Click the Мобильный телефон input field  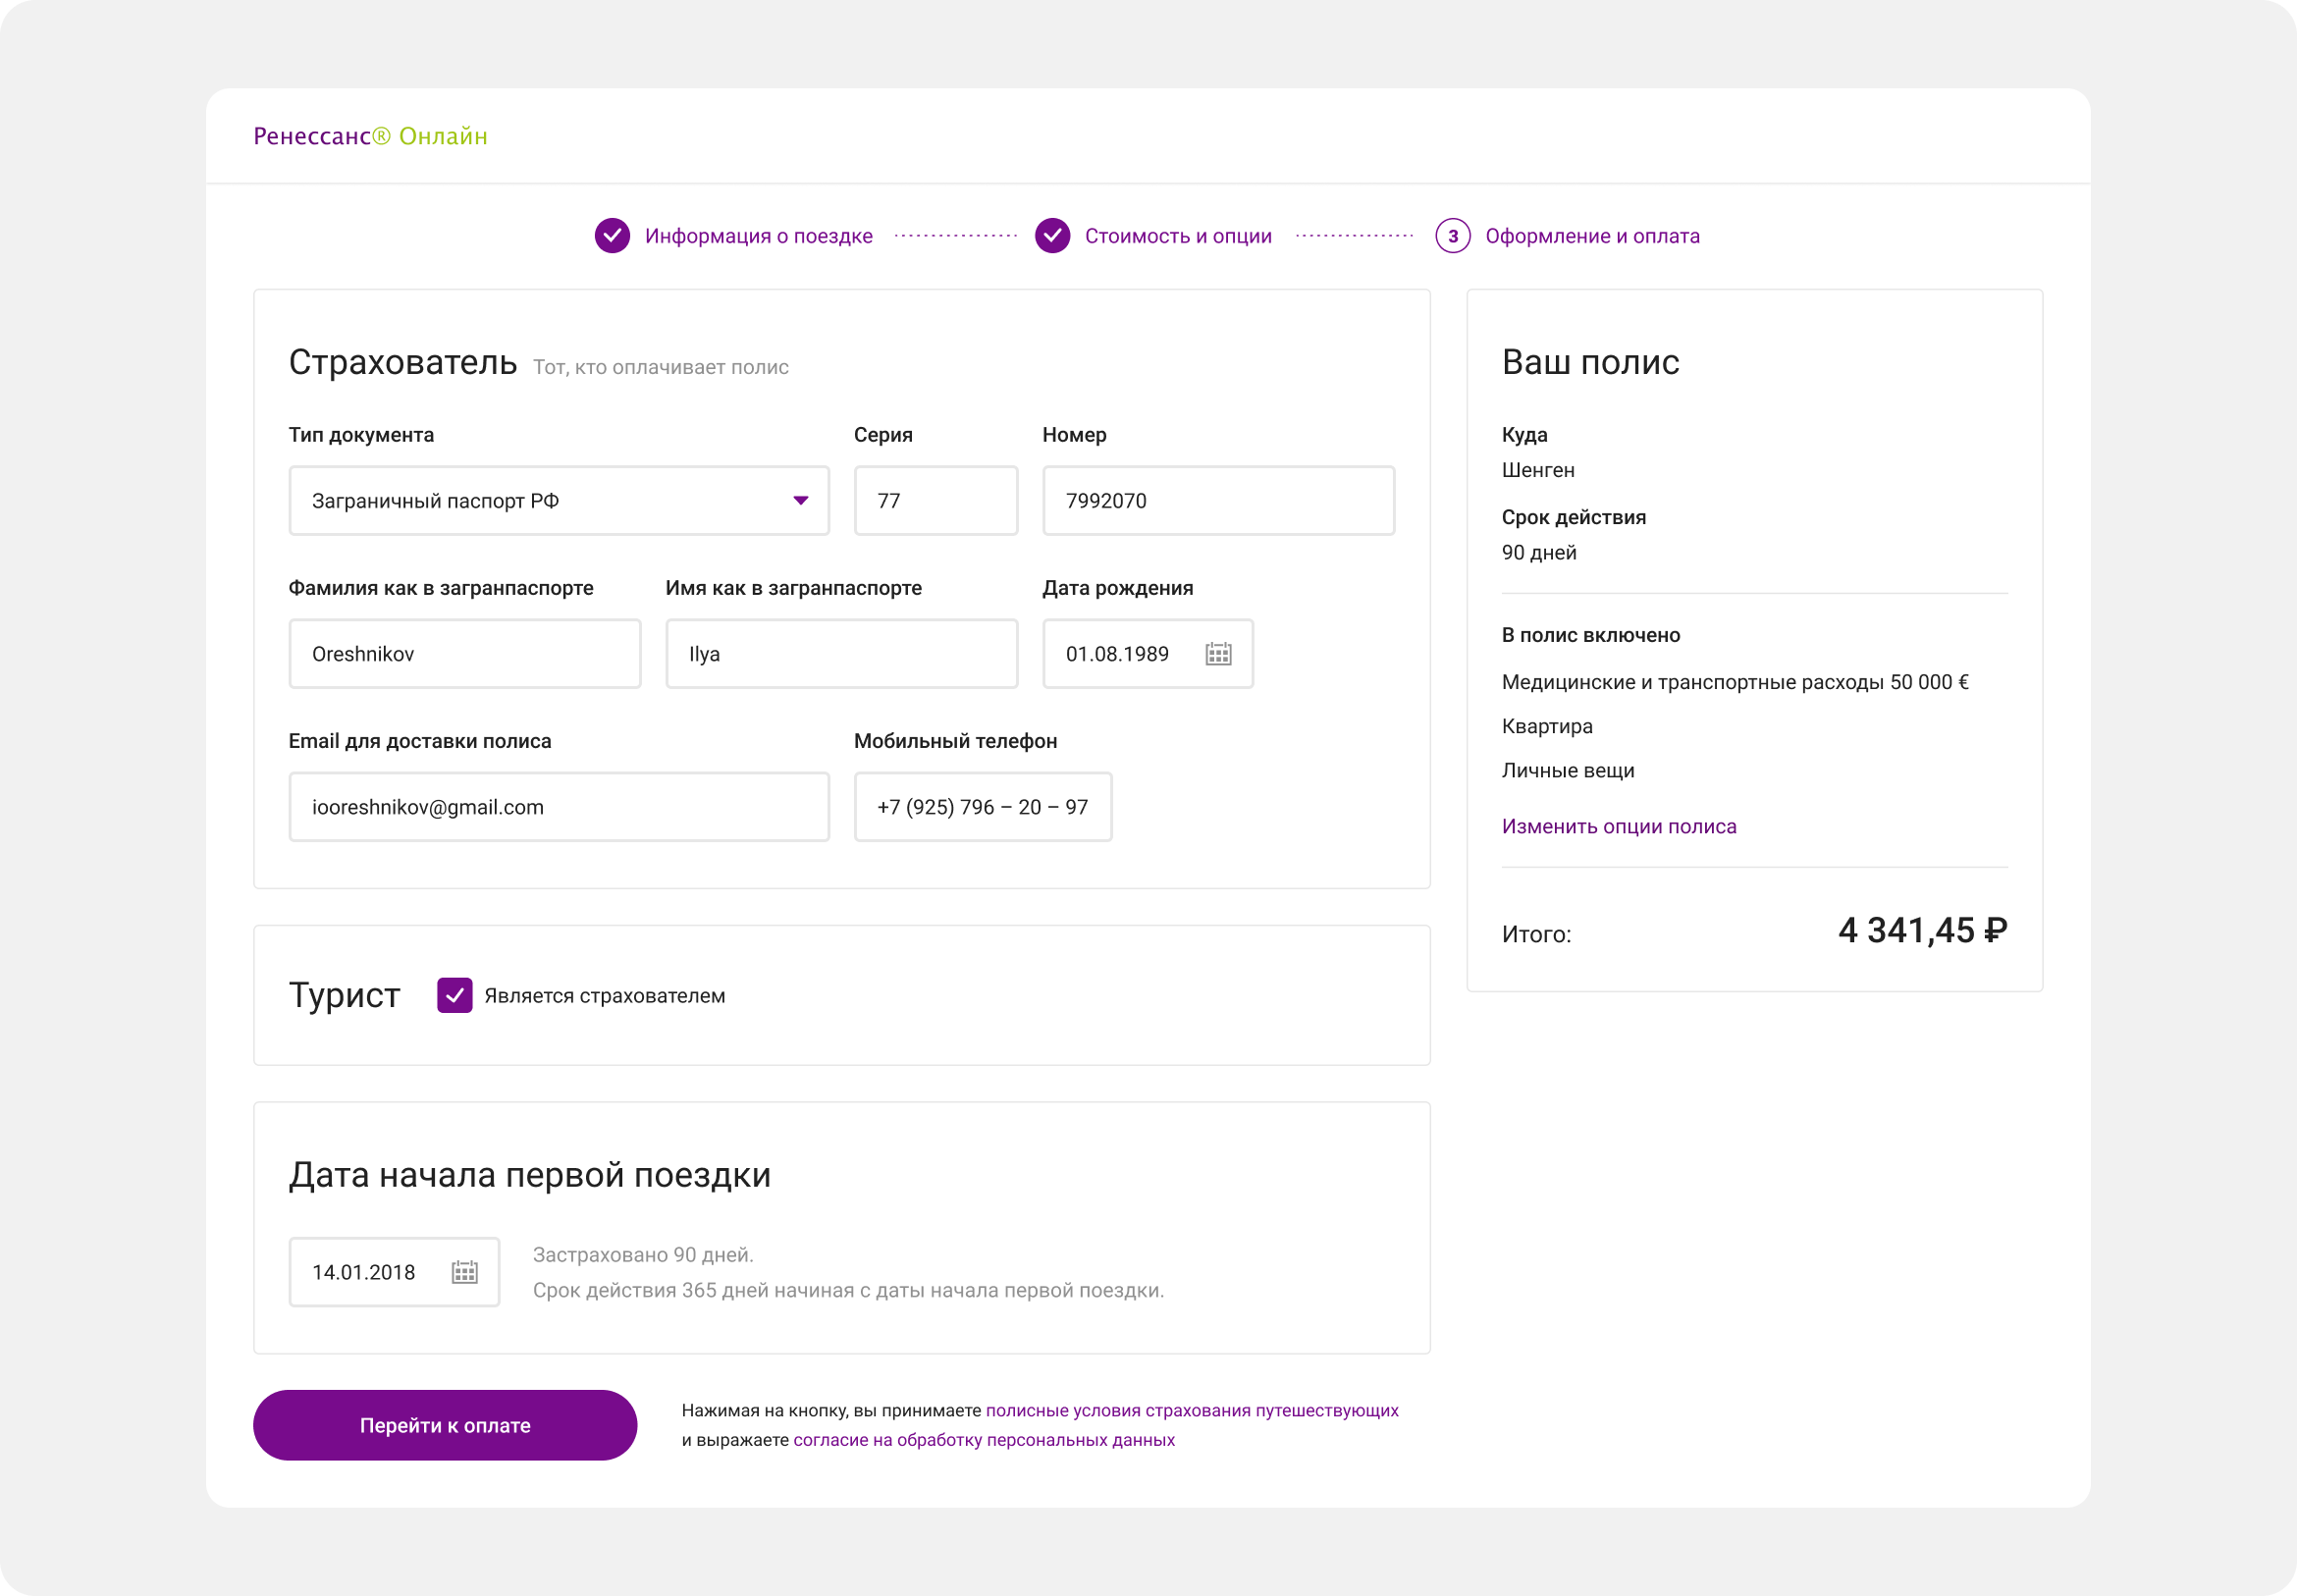coord(983,807)
